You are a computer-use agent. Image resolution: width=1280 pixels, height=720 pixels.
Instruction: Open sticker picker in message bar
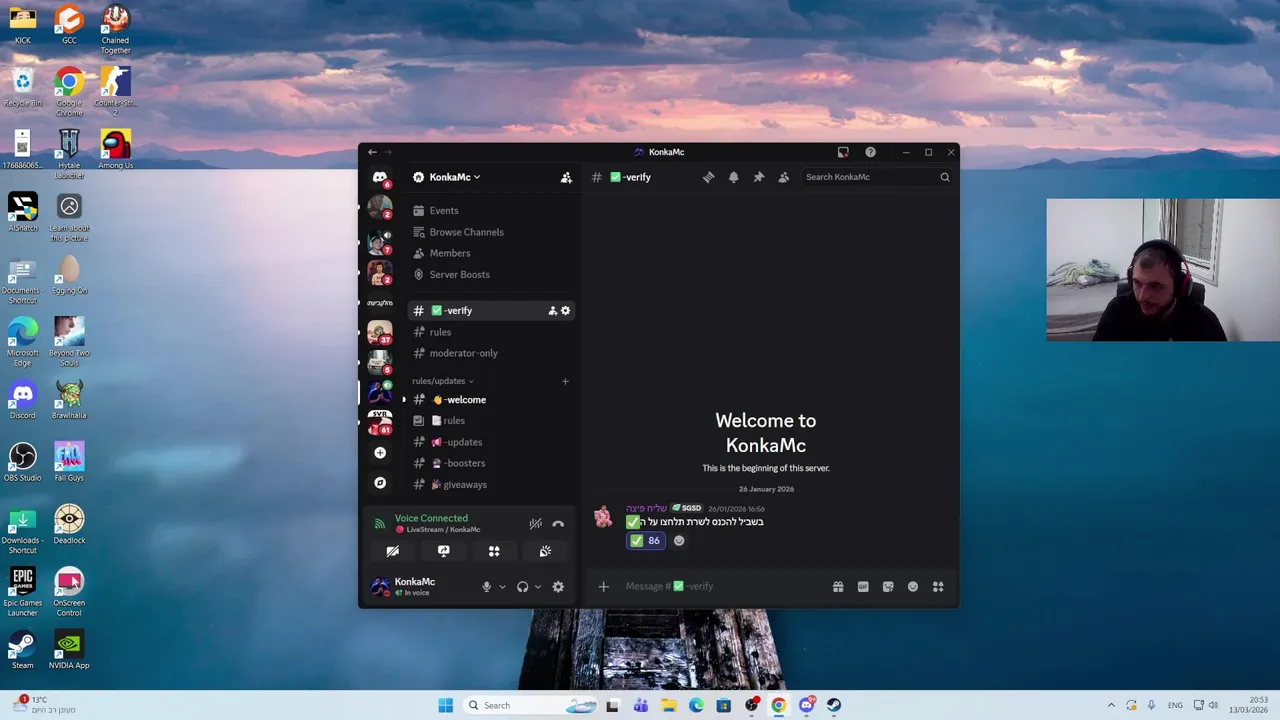click(888, 587)
